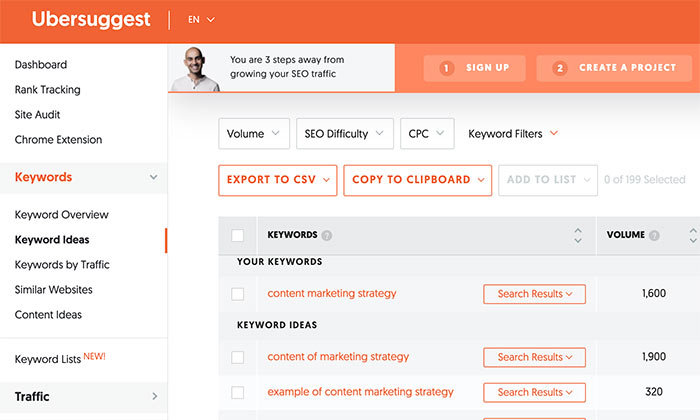Click the help icon beside VOLUME header
The height and width of the screenshot is (420, 700).
(654, 235)
